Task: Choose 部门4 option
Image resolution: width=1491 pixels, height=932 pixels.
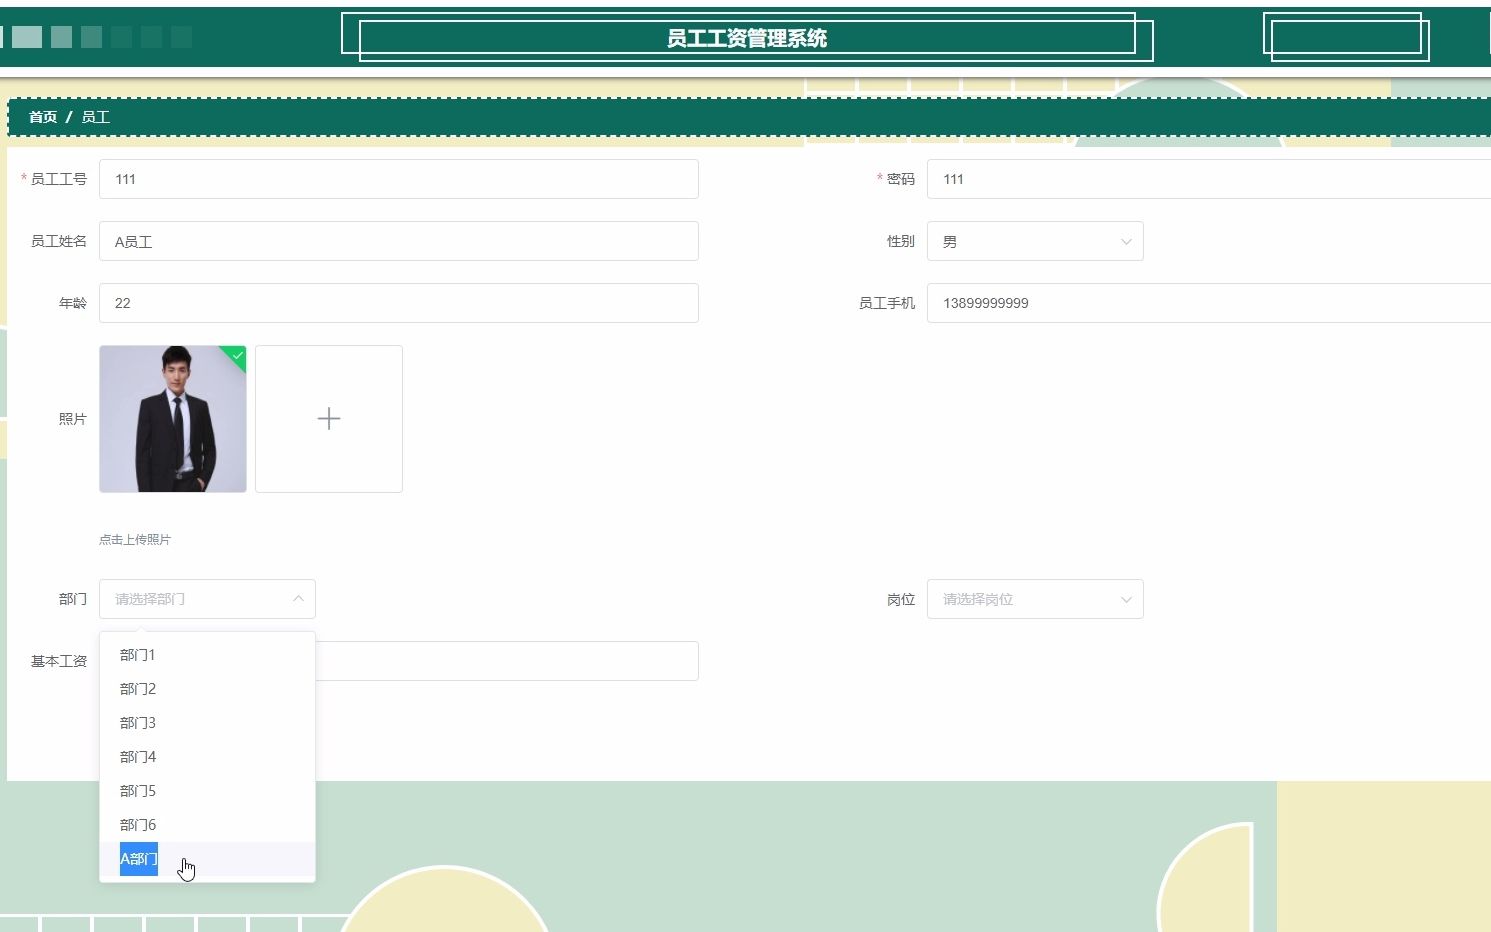Action: coord(207,757)
